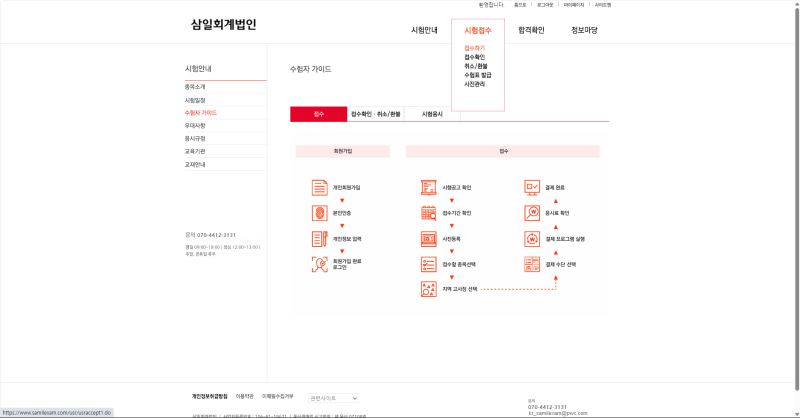Open the 시험안내 top menu
800x418 pixels.
click(424, 30)
